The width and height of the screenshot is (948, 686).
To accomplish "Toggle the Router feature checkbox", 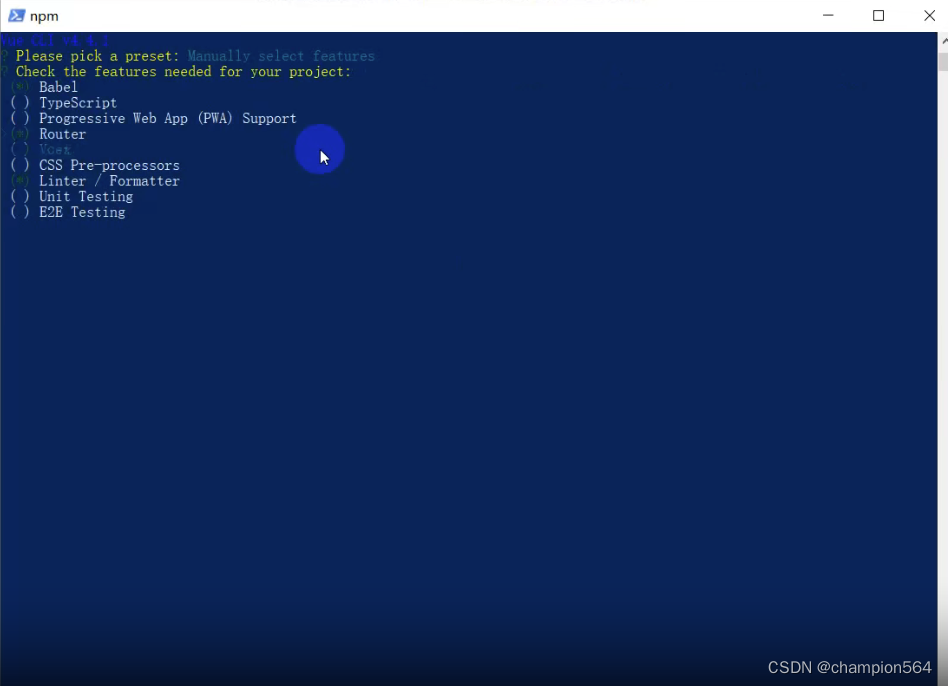I will (x=20, y=134).
